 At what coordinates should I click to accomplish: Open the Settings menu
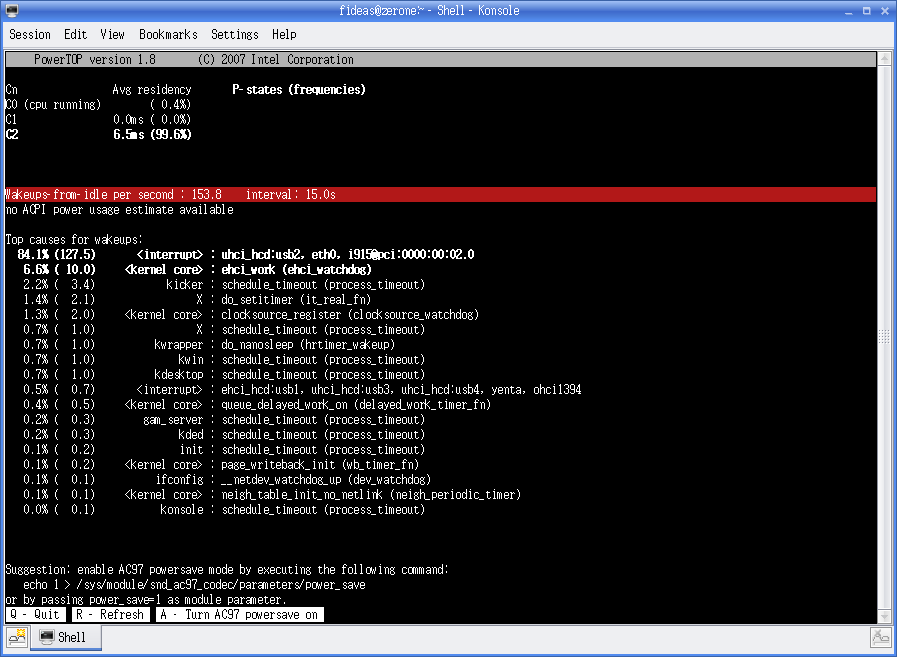[235, 34]
